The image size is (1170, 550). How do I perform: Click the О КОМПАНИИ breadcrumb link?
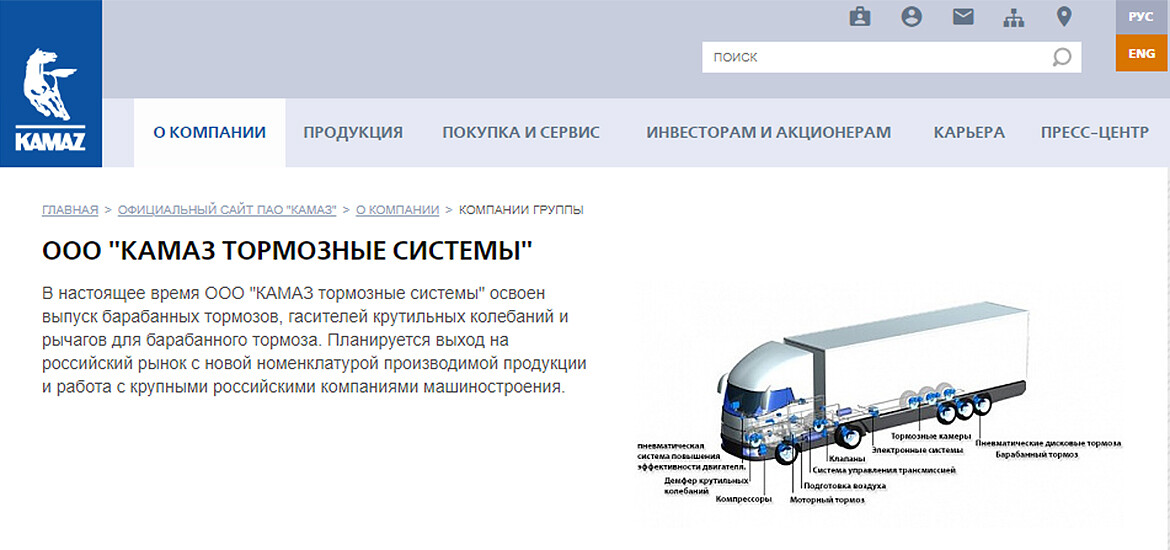pos(397,210)
